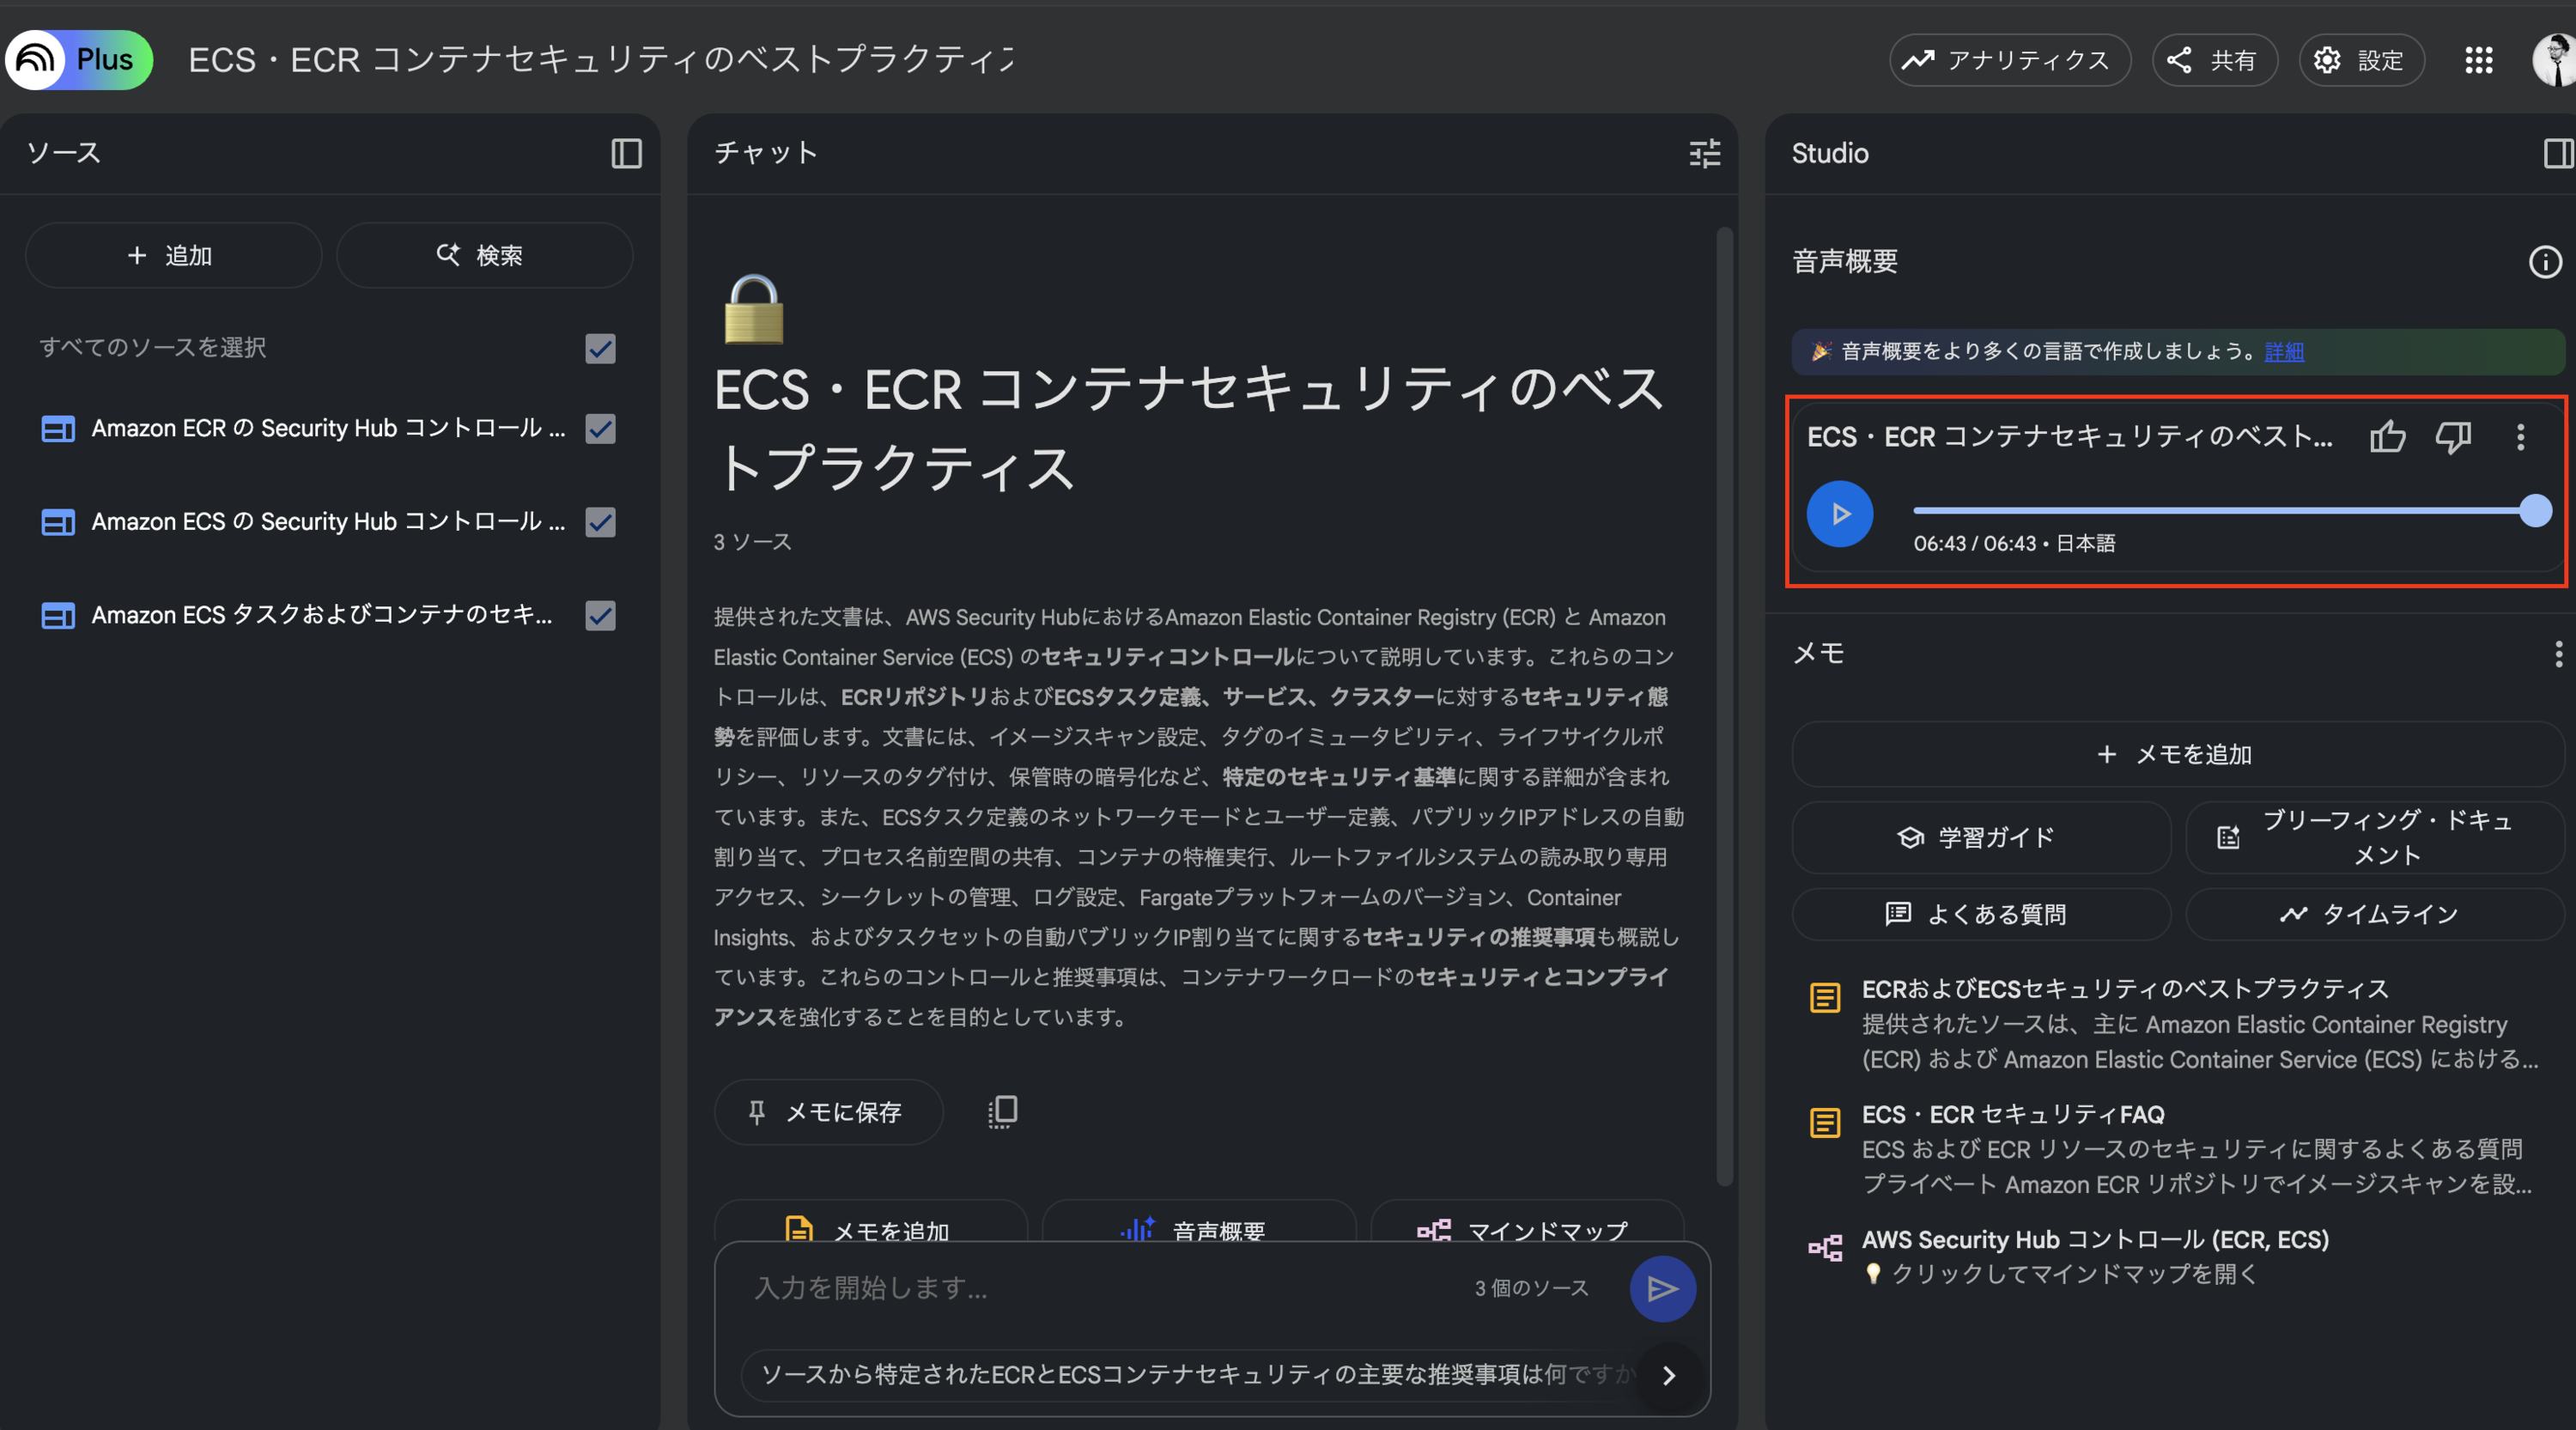The image size is (2576, 1430).
Task: 「詳細」リンクをクリック
Action: (x=2283, y=351)
